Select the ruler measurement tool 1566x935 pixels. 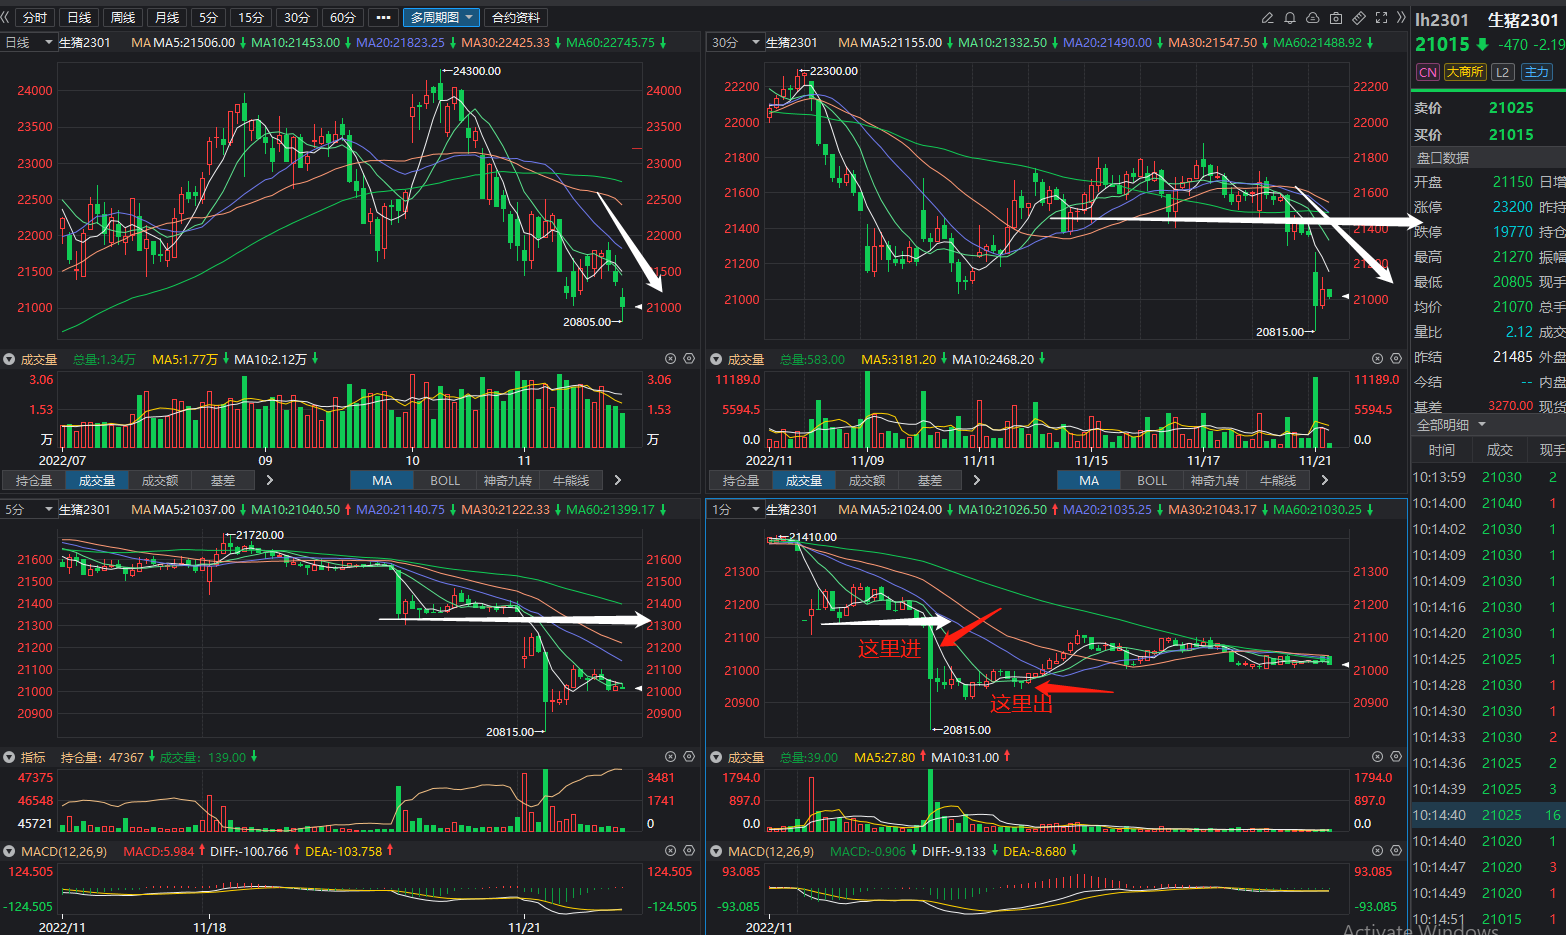tap(1359, 18)
